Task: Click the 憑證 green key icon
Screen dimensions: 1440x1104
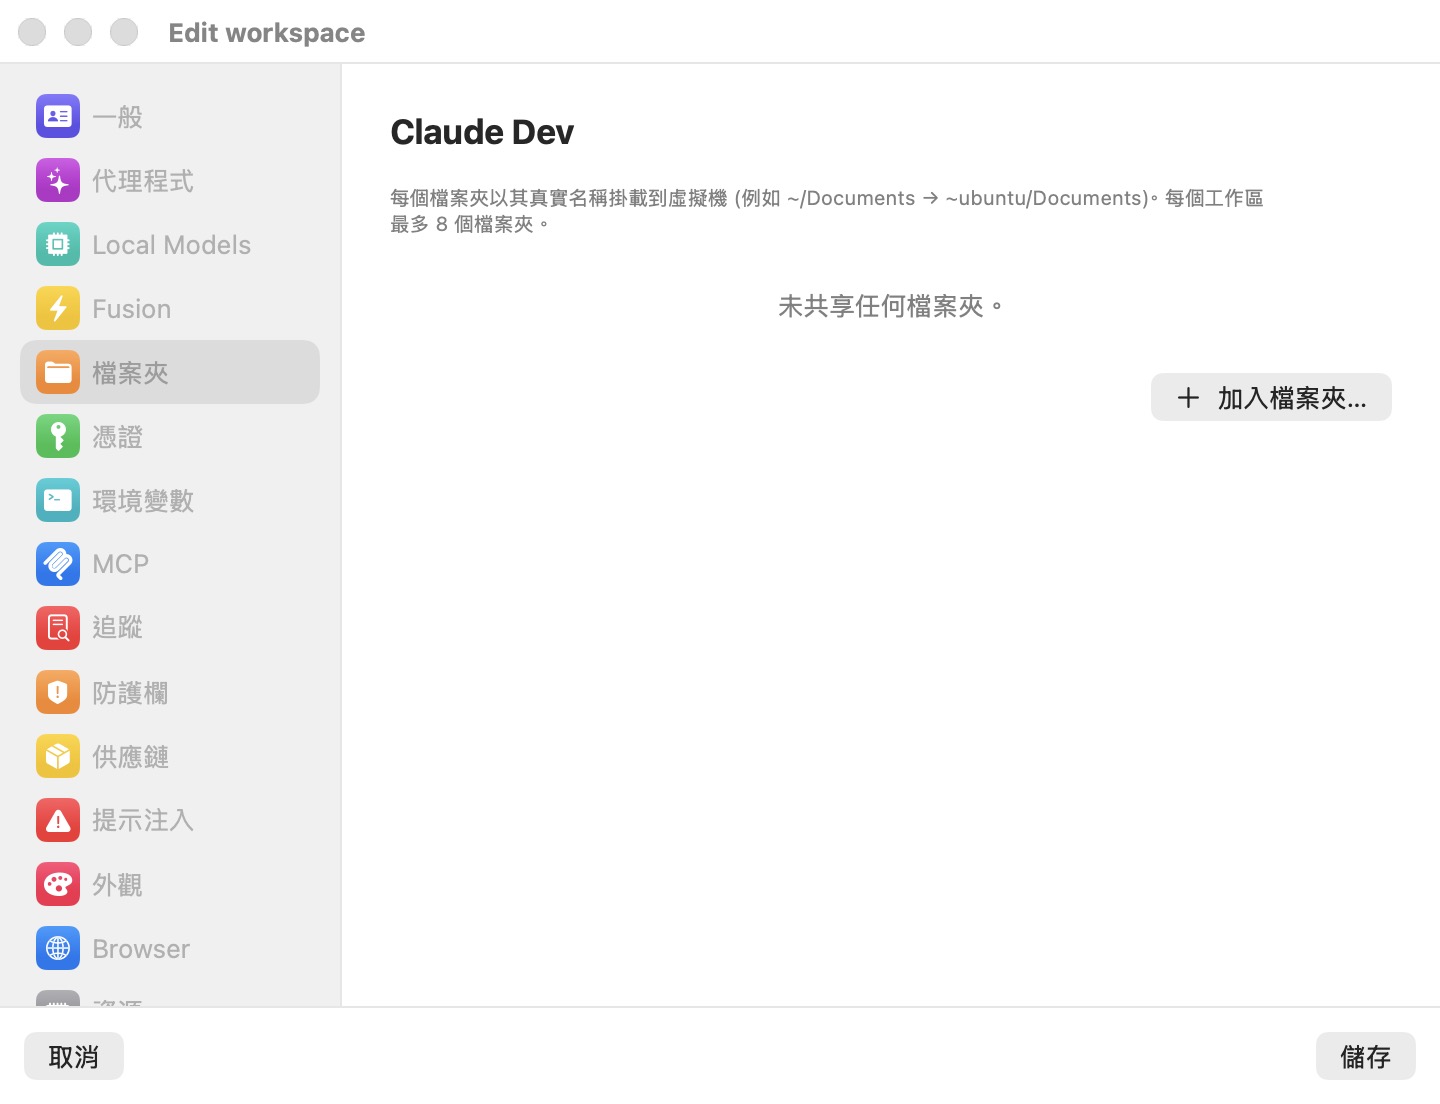Action: click(x=58, y=437)
